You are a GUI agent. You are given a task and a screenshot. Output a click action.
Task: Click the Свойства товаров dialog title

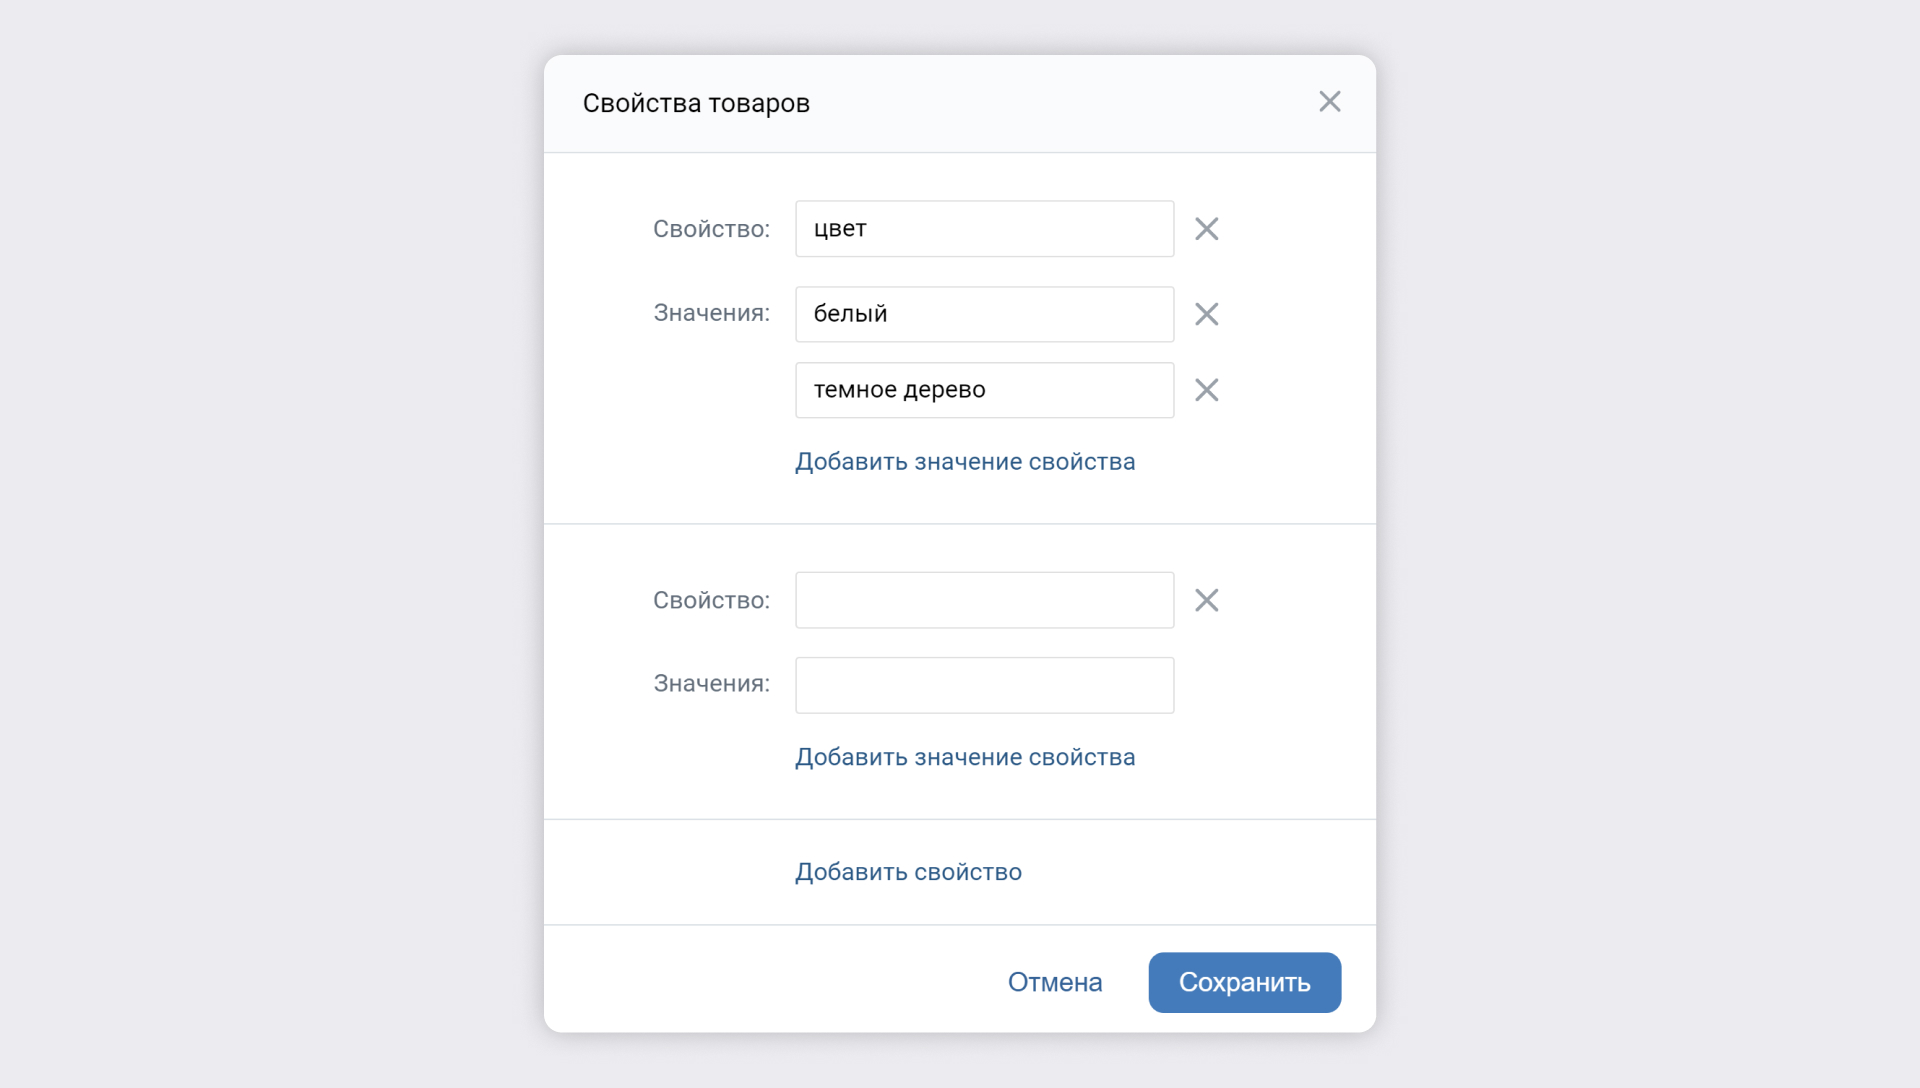pyautogui.click(x=696, y=103)
